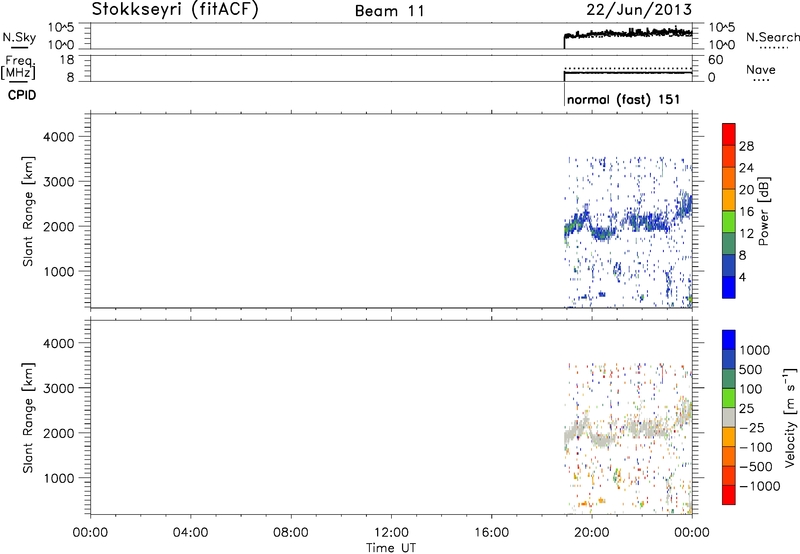Click the gray scatter band in velocity panel

pyautogui.click(x=628, y=427)
